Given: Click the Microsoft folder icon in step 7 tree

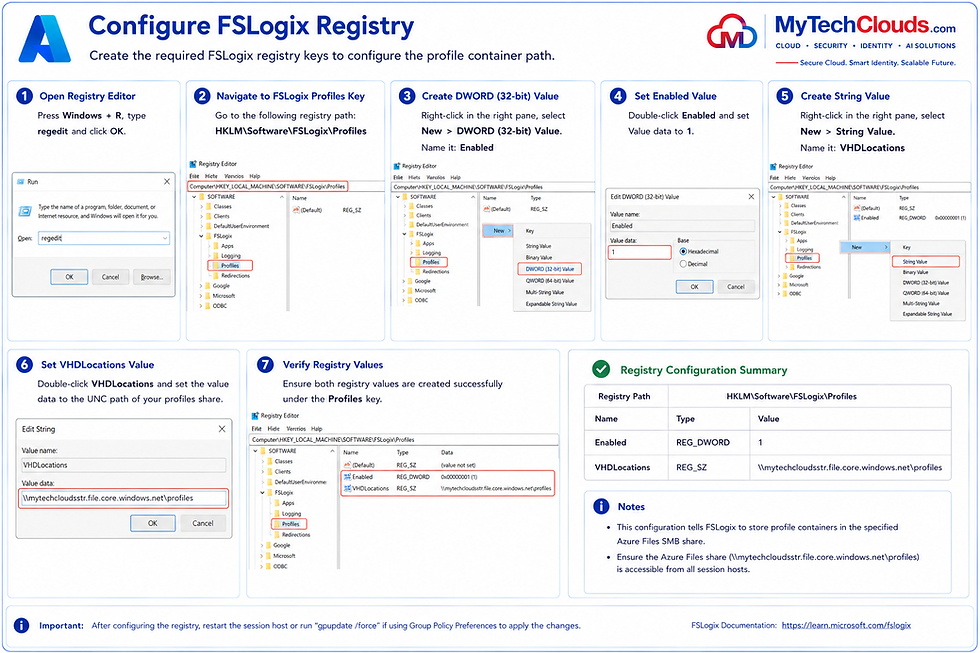Looking at the screenshot, I should pos(269,556).
